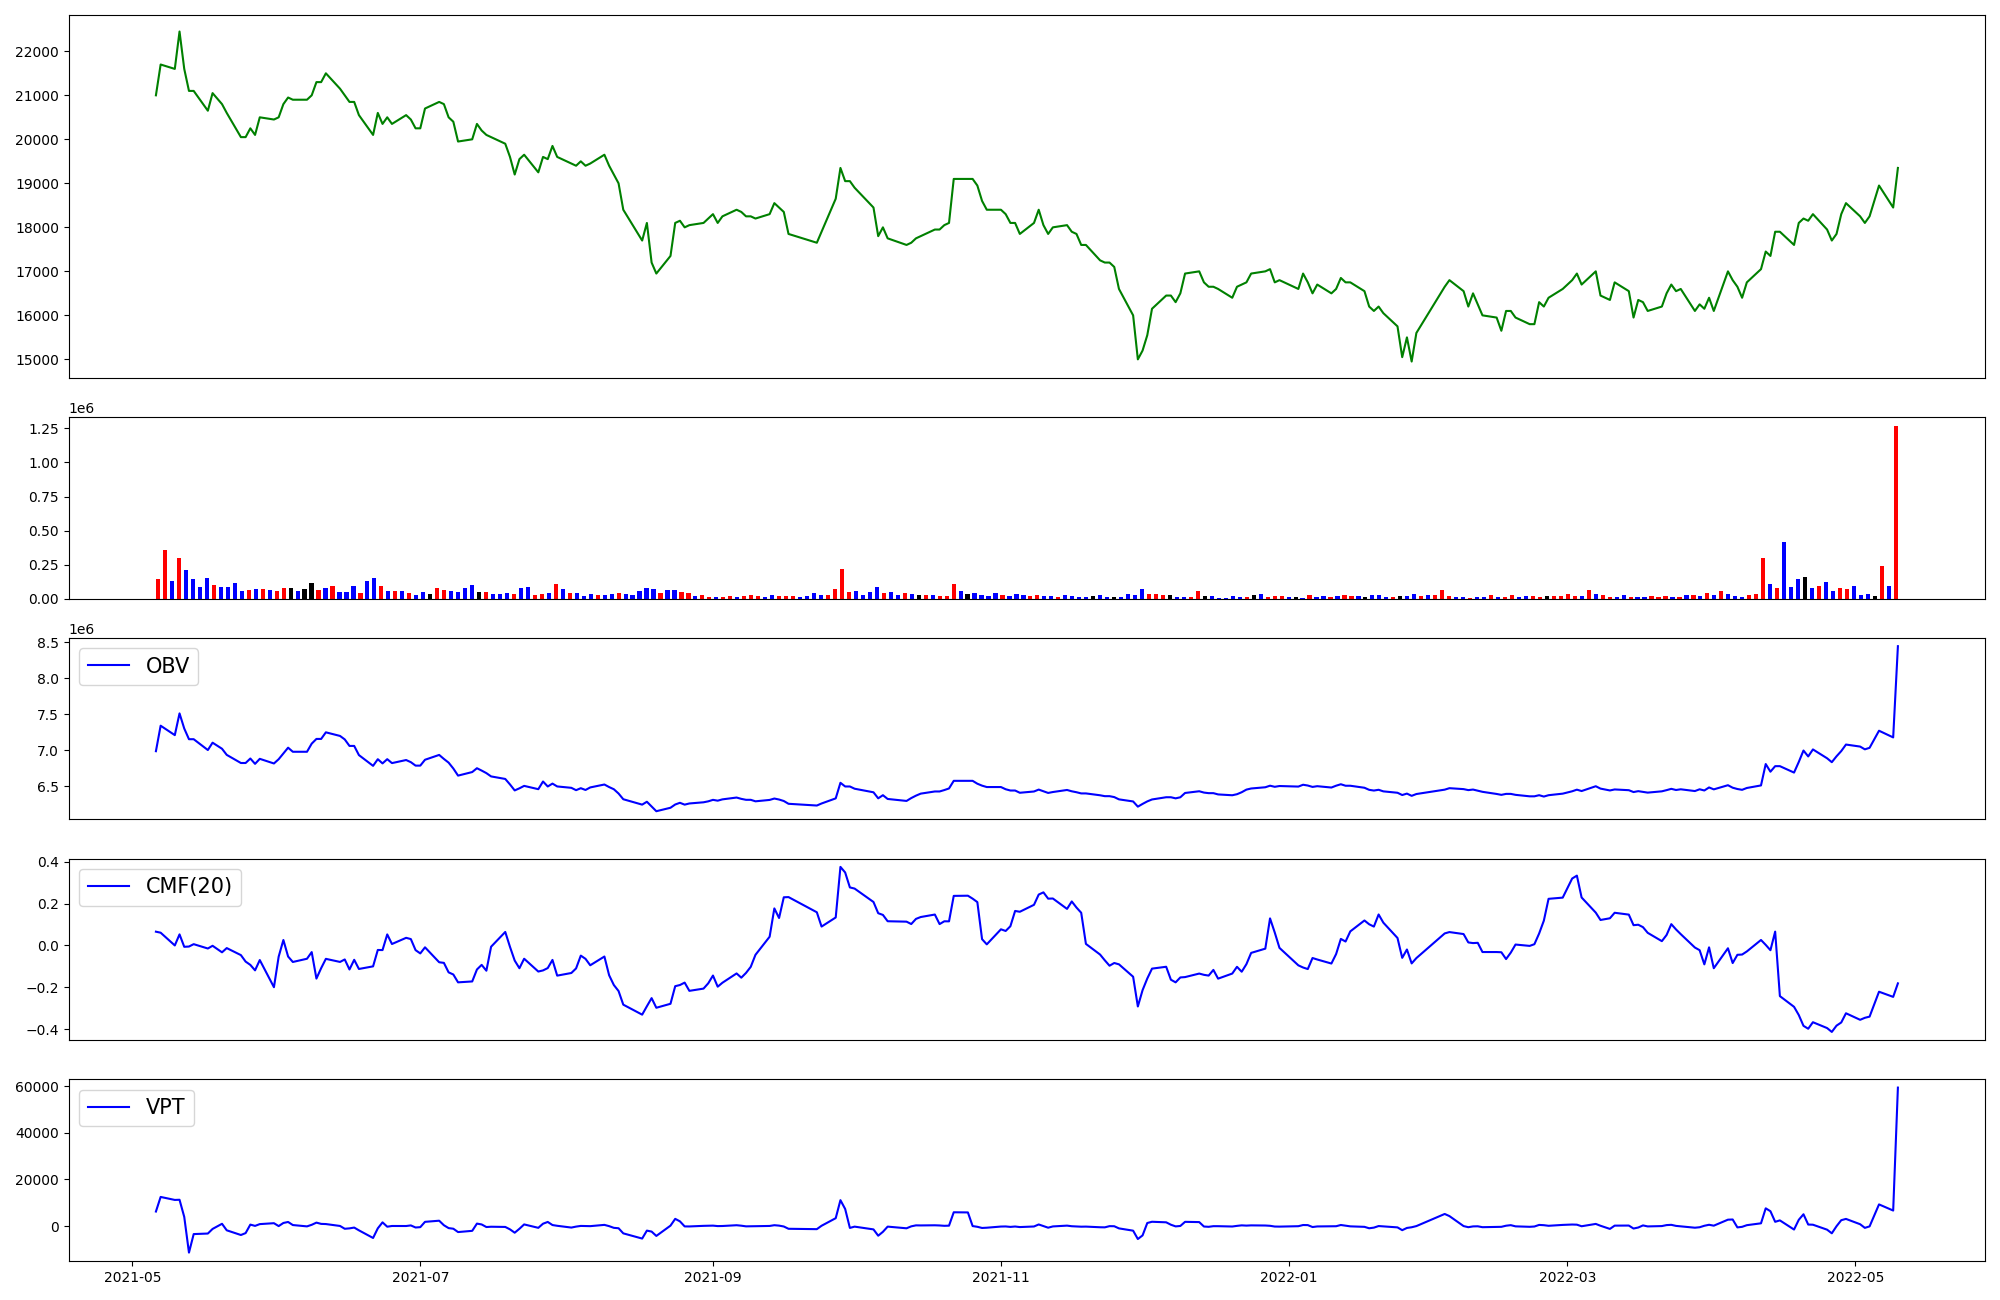2000x1300 pixels.
Task: Click the 1.25 volume axis tick label
Action: coord(44,429)
